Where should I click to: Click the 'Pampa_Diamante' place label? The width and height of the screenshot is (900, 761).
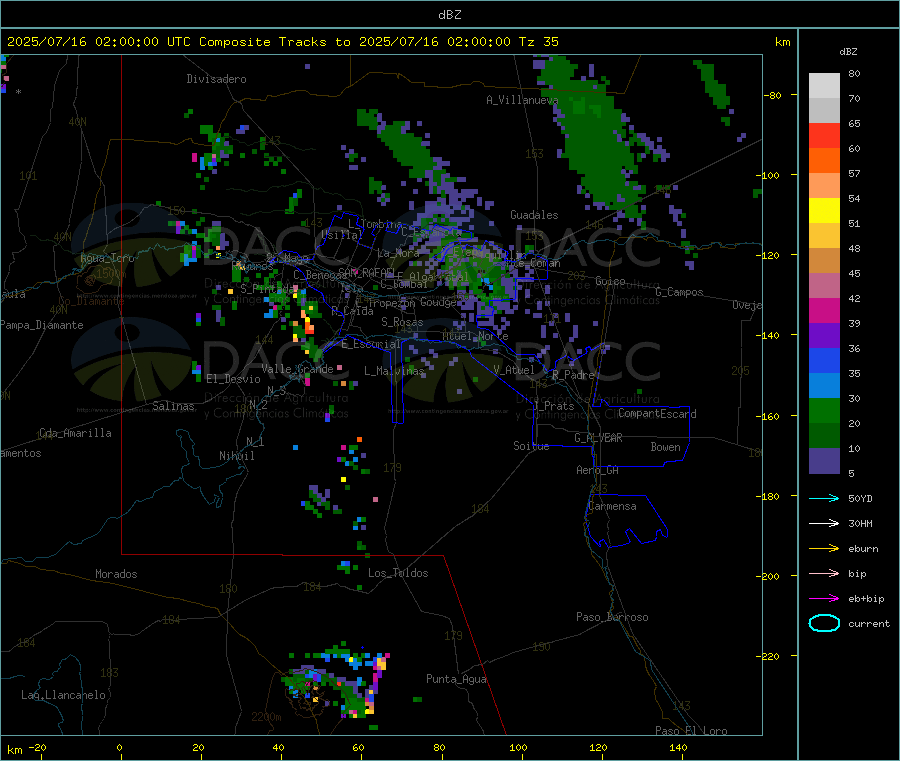click(41, 325)
